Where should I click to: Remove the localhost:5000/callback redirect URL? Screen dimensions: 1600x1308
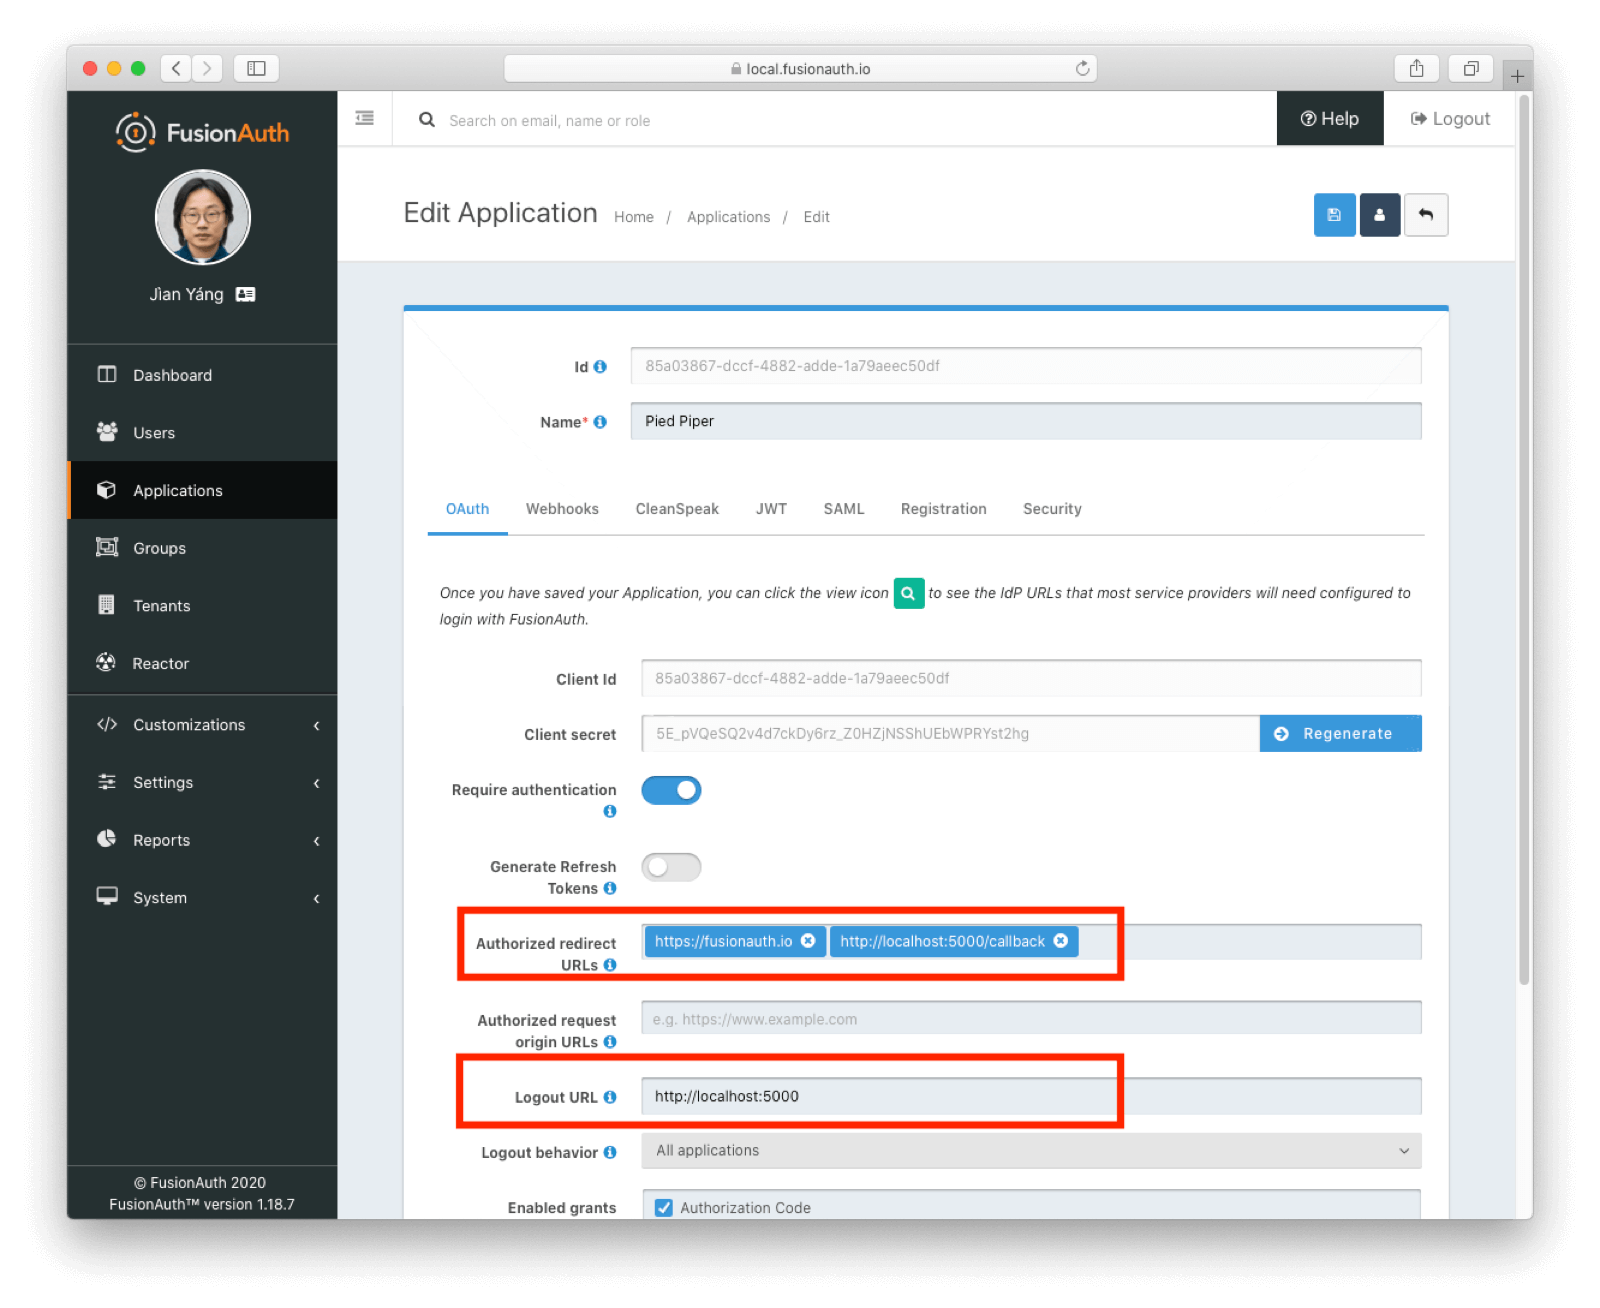click(1061, 941)
